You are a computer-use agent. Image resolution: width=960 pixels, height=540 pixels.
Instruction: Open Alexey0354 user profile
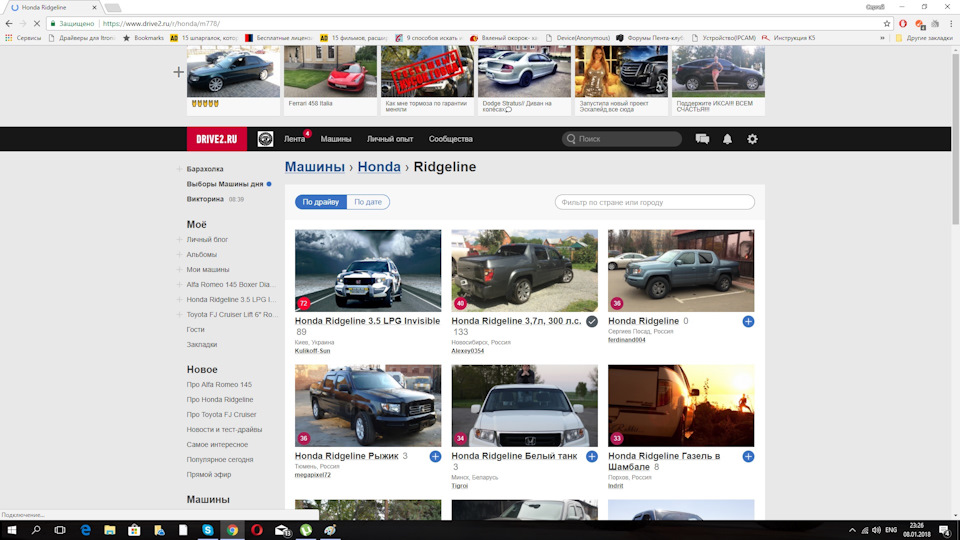coord(468,351)
